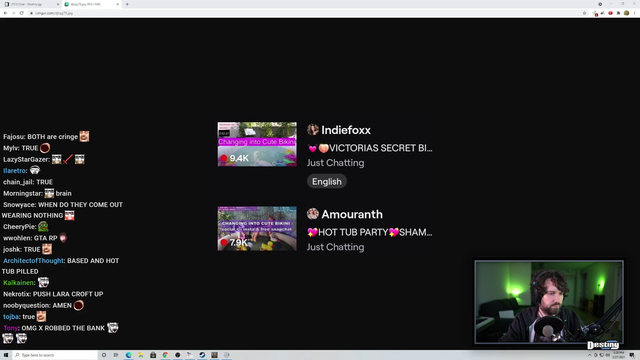Click Just Chatting under Indiefoxx

[x=336, y=163]
